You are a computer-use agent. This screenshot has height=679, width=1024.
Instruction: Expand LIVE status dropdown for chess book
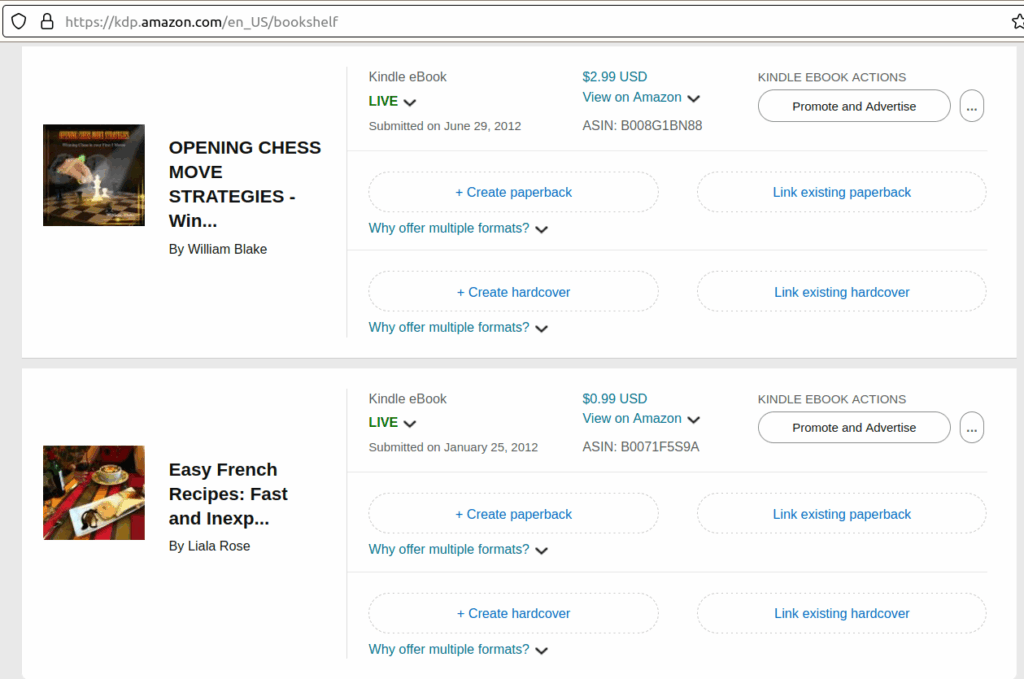[392, 102]
